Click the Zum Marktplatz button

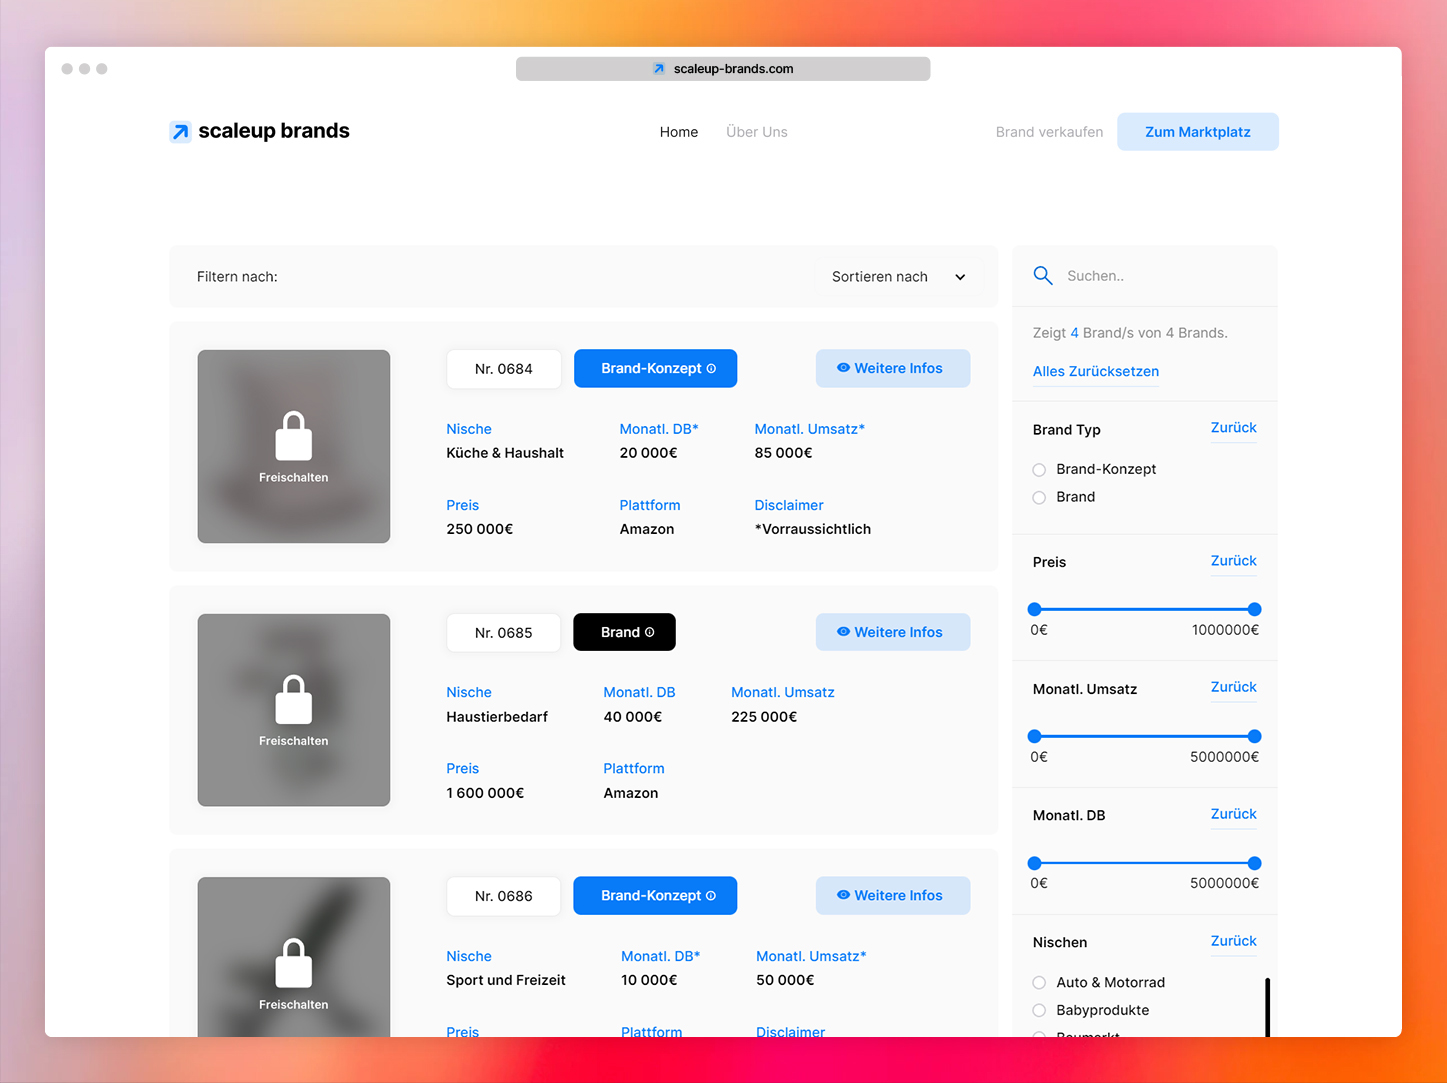[1198, 132]
